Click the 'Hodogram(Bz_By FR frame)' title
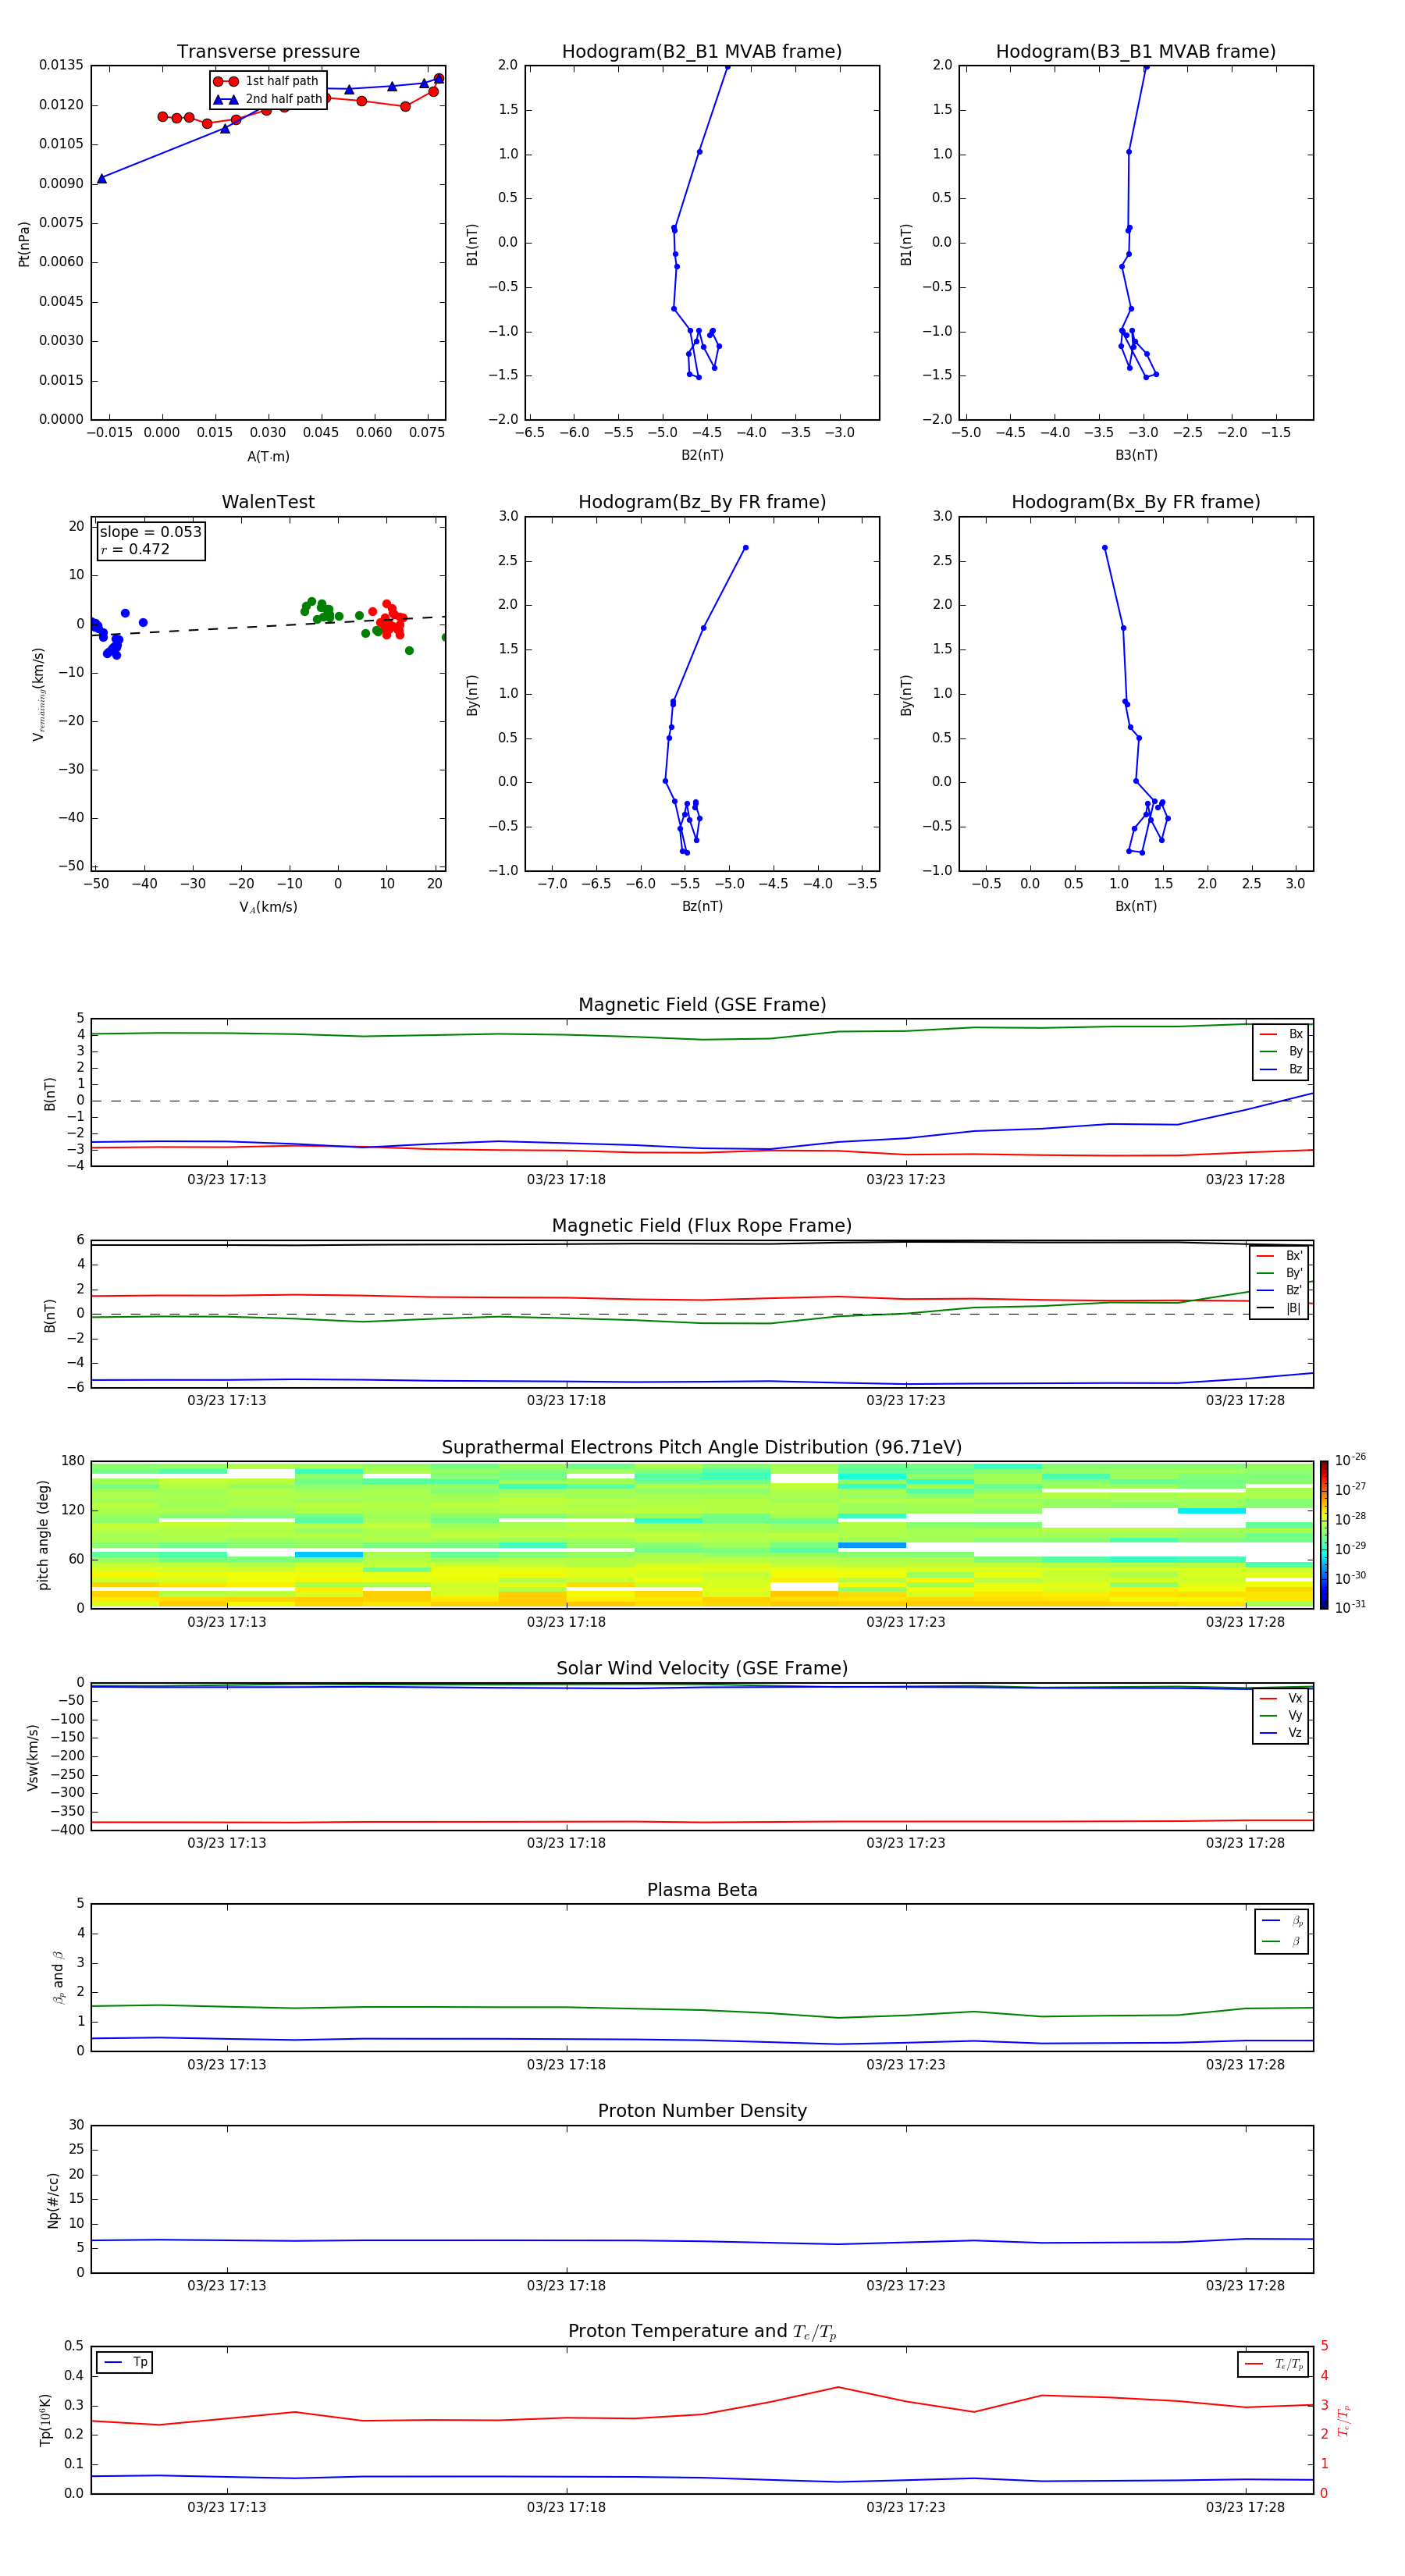The image size is (1405, 2576). (702, 502)
